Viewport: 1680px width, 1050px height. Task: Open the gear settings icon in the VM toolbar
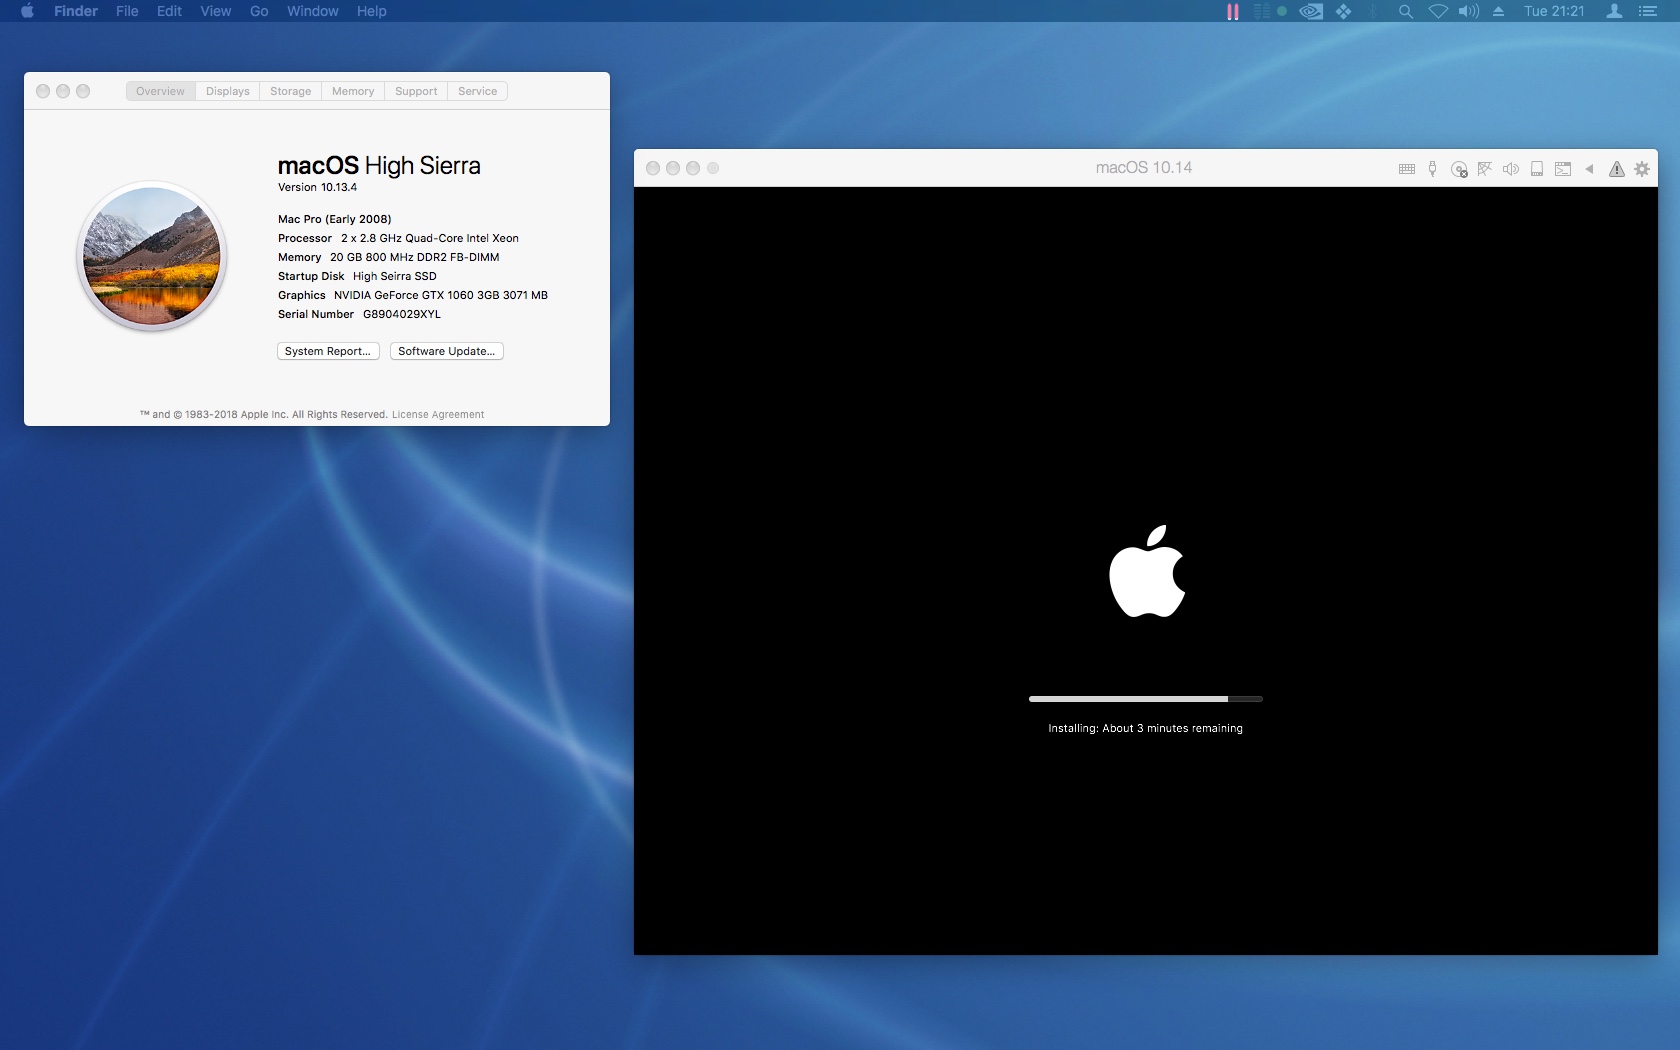[x=1642, y=169]
